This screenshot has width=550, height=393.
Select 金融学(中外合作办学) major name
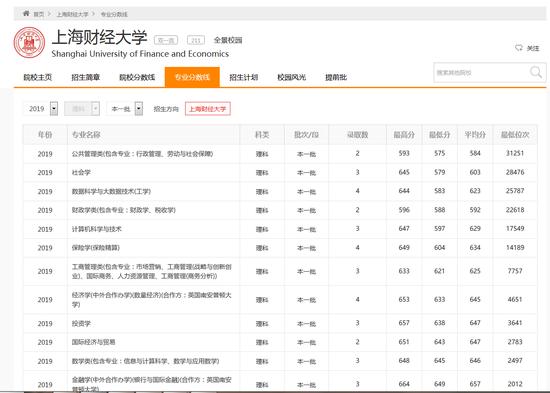click(x=152, y=384)
